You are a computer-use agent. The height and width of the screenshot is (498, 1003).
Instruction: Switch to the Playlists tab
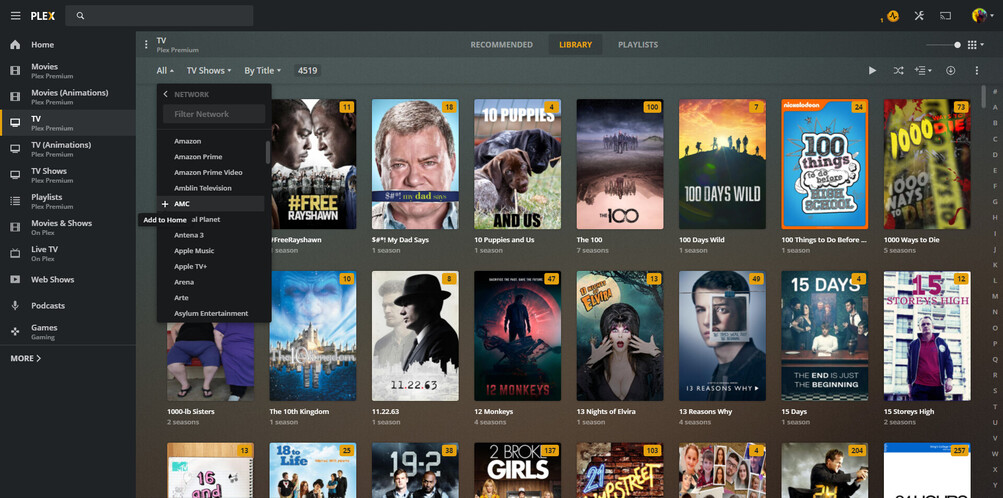point(638,45)
